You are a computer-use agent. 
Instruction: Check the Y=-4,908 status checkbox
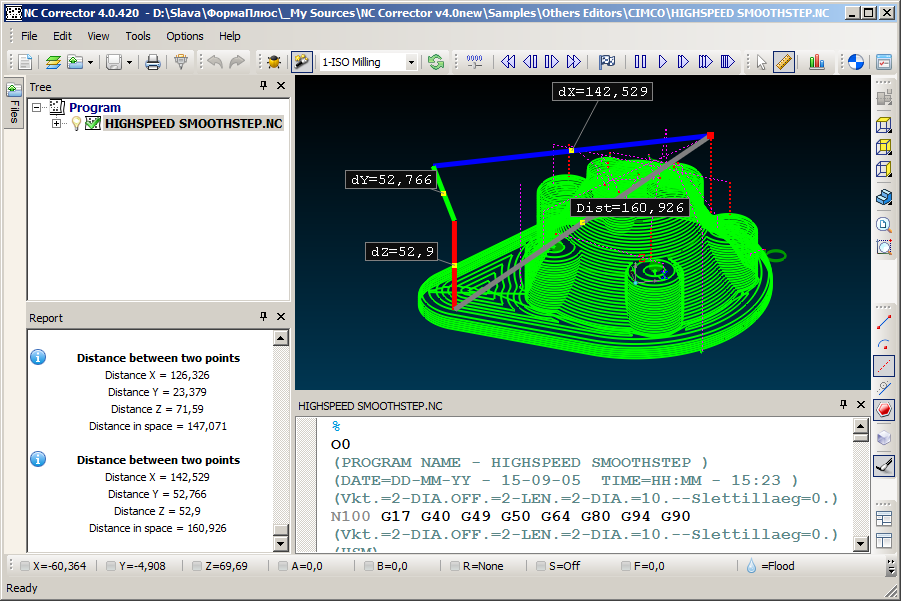click(111, 566)
